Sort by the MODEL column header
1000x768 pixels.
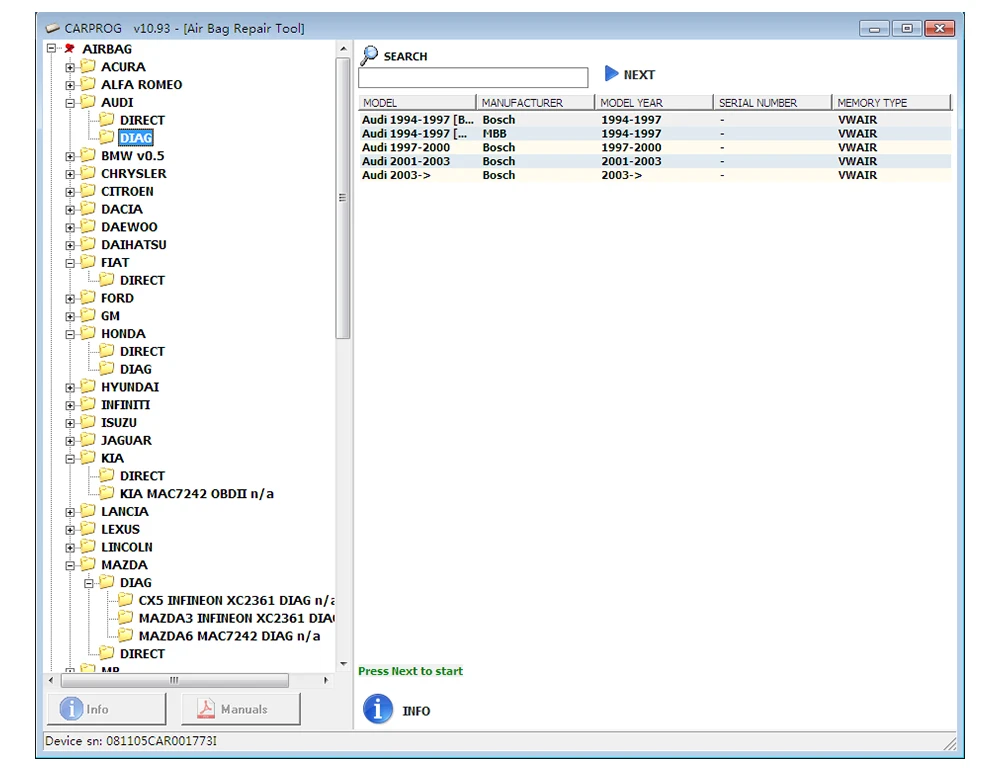click(417, 102)
